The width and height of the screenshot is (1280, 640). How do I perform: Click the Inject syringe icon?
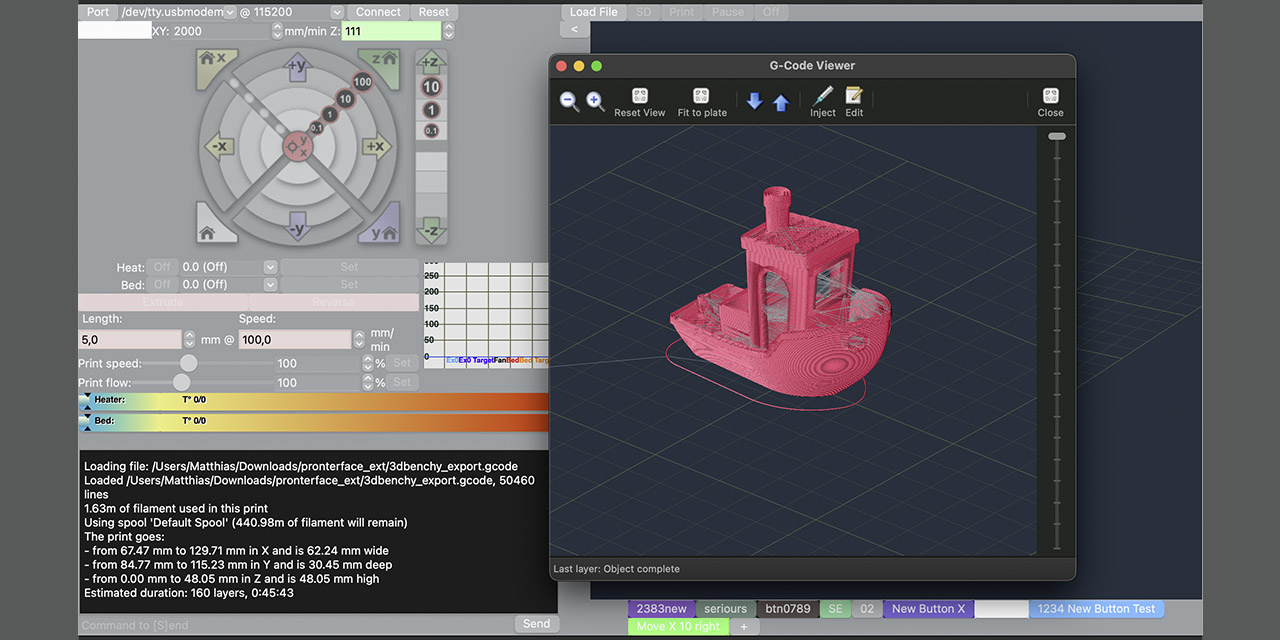click(x=823, y=97)
